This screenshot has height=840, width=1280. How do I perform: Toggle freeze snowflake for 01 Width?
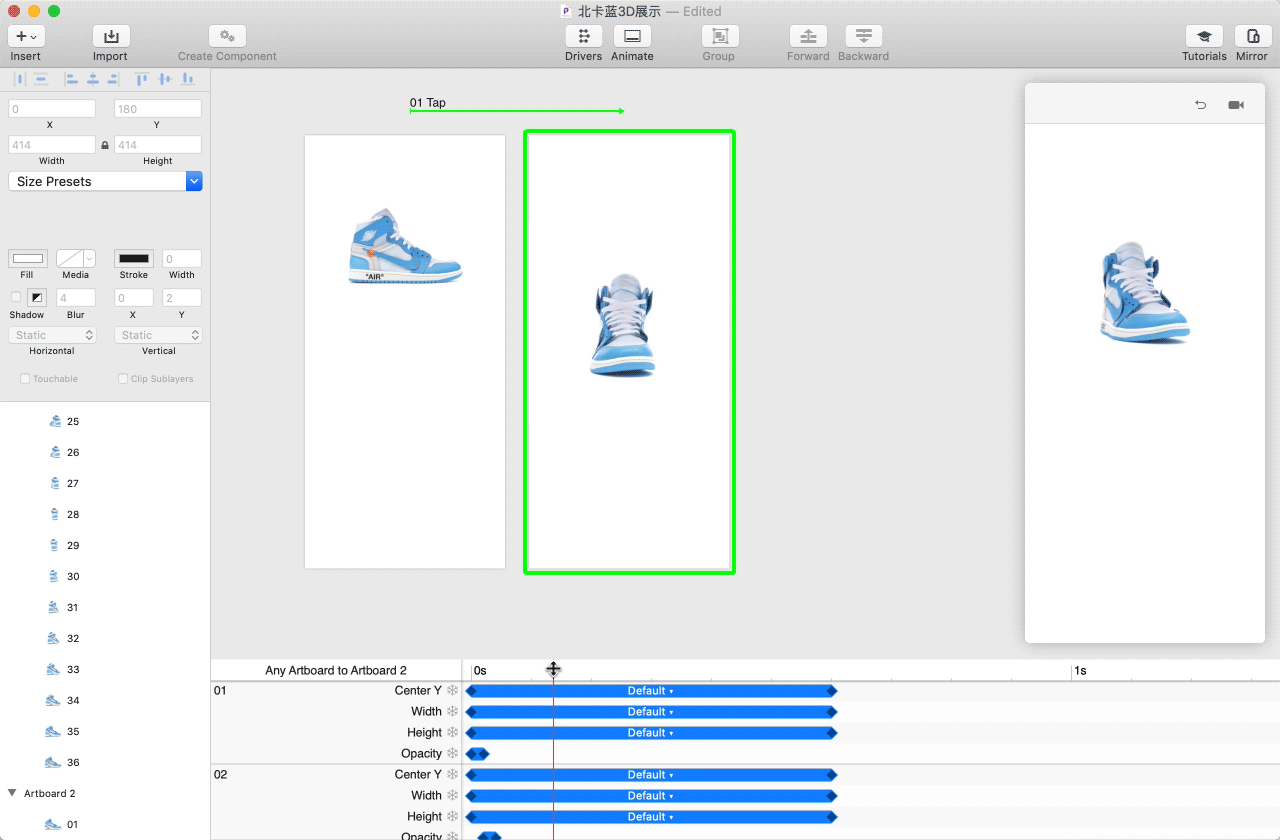click(452, 712)
